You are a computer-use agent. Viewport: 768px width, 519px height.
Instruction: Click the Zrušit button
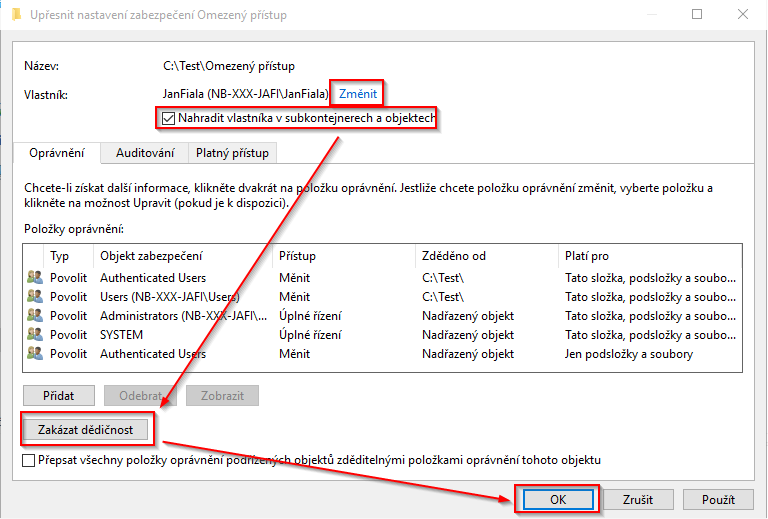[638, 499]
